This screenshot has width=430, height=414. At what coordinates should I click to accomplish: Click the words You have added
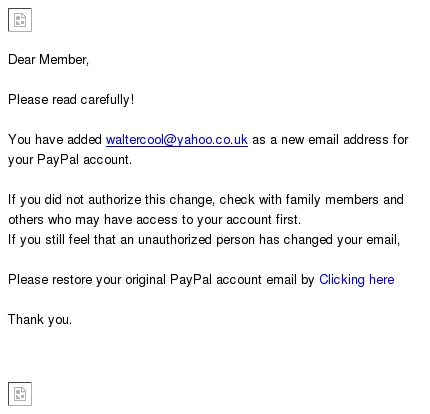[55, 140]
